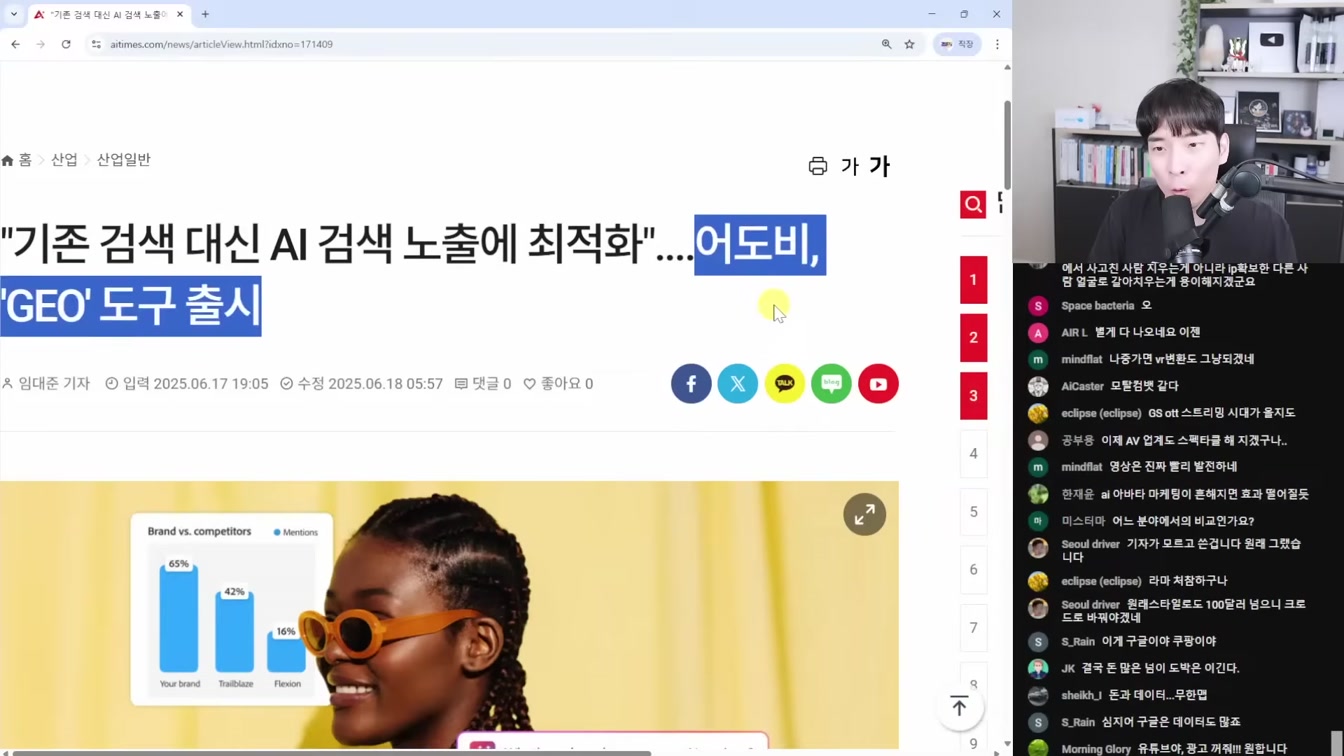Open the red site search icon
The width and height of the screenshot is (1344, 756).
tap(973, 205)
